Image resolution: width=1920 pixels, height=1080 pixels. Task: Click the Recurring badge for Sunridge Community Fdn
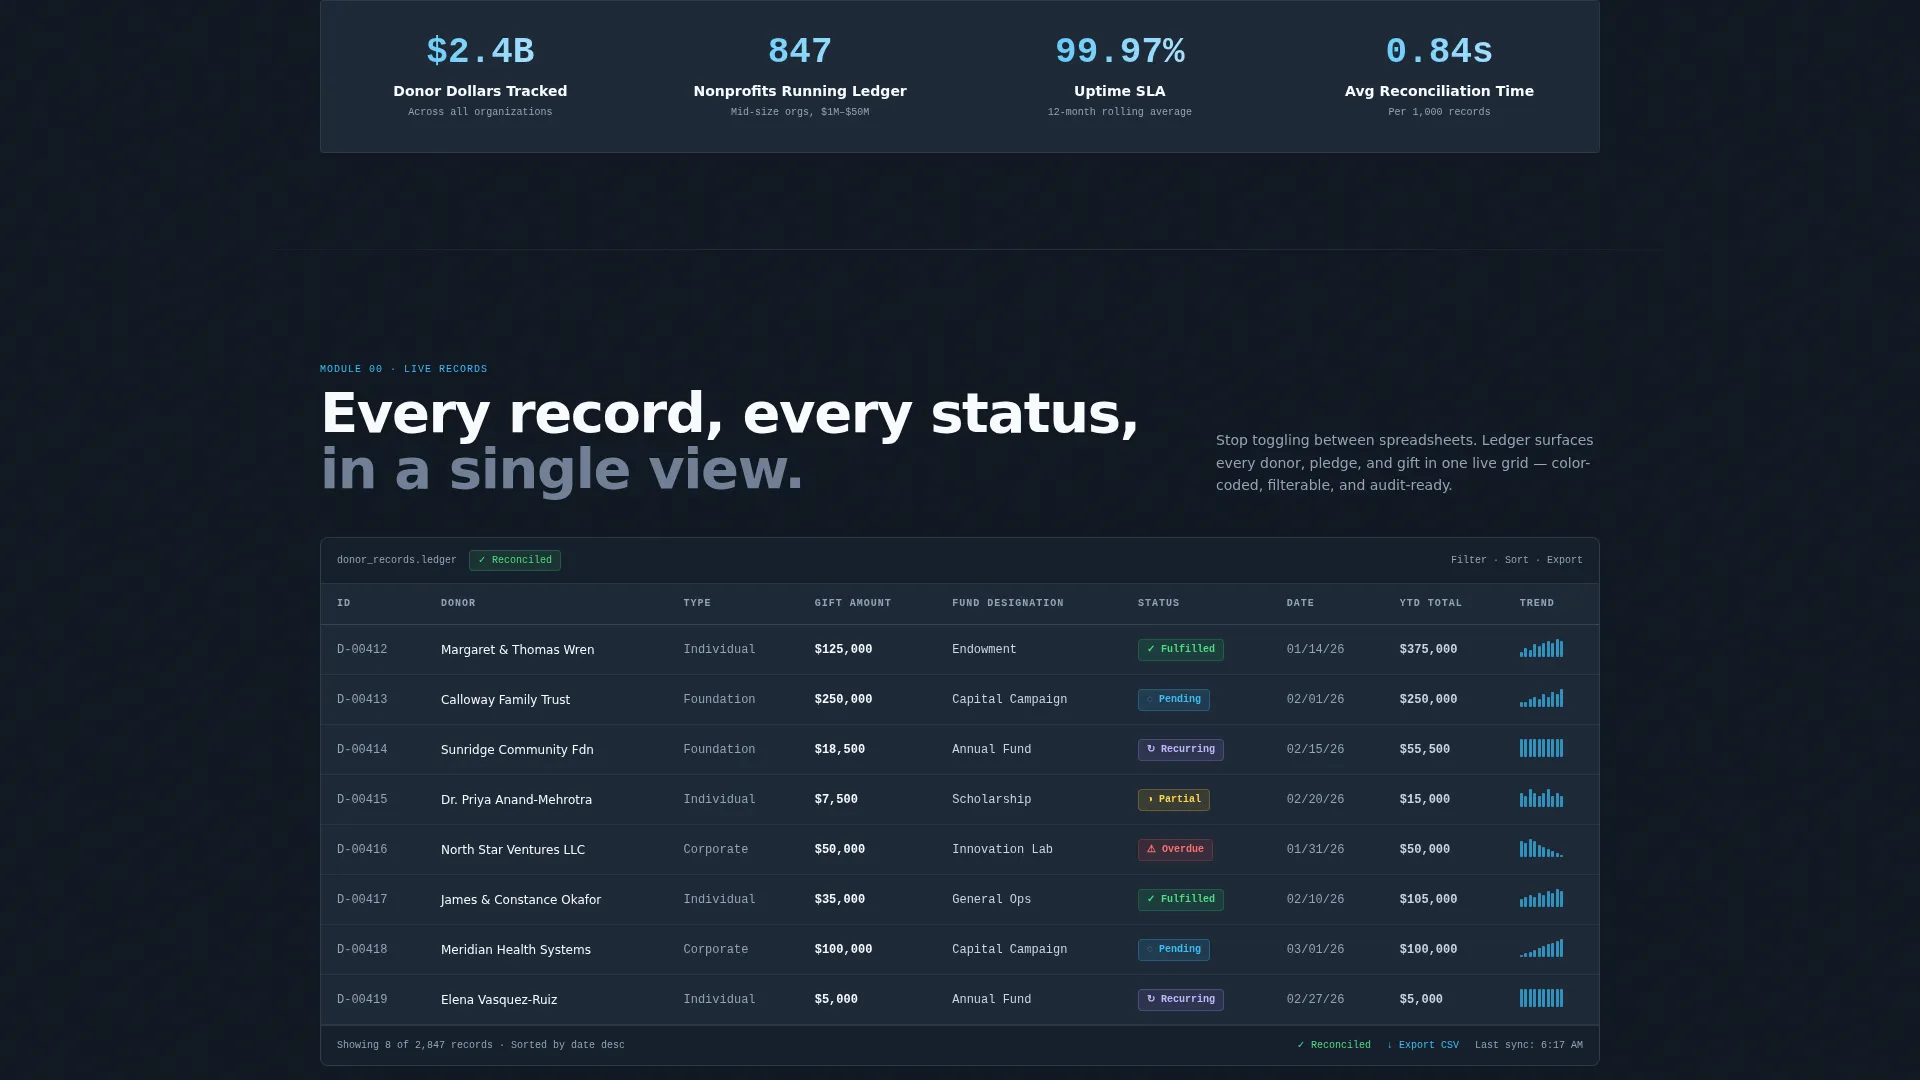[x=1180, y=750]
